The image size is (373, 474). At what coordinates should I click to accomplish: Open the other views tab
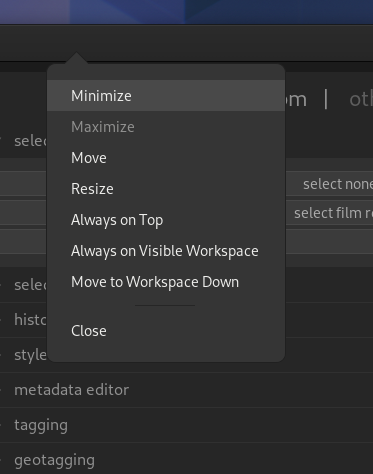pyautogui.click(x=361, y=99)
